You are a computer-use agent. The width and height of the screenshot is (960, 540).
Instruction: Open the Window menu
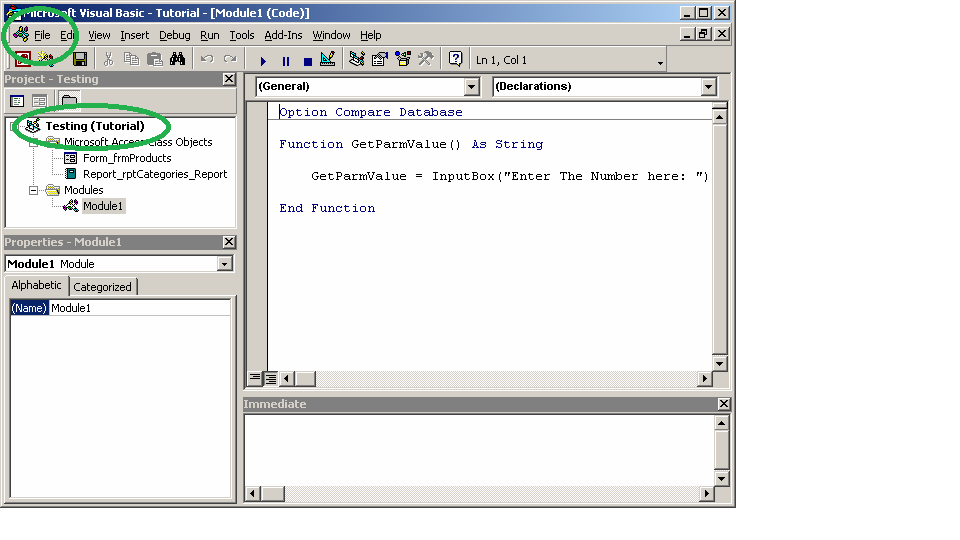click(331, 35)
